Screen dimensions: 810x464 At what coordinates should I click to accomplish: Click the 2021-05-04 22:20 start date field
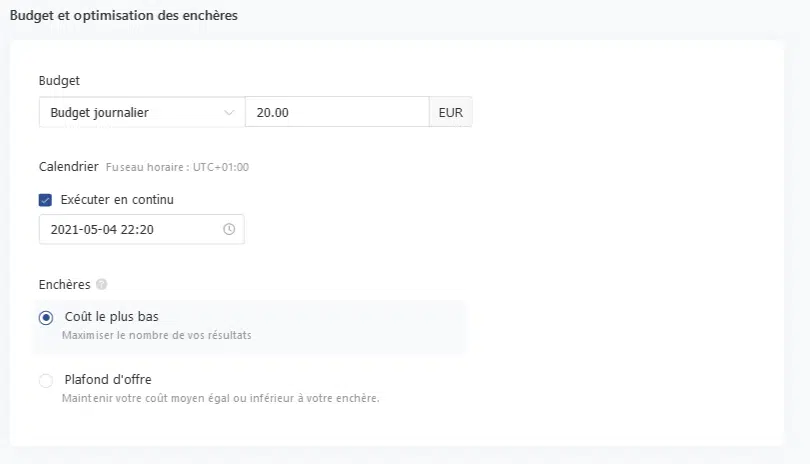tap(130, 230)
